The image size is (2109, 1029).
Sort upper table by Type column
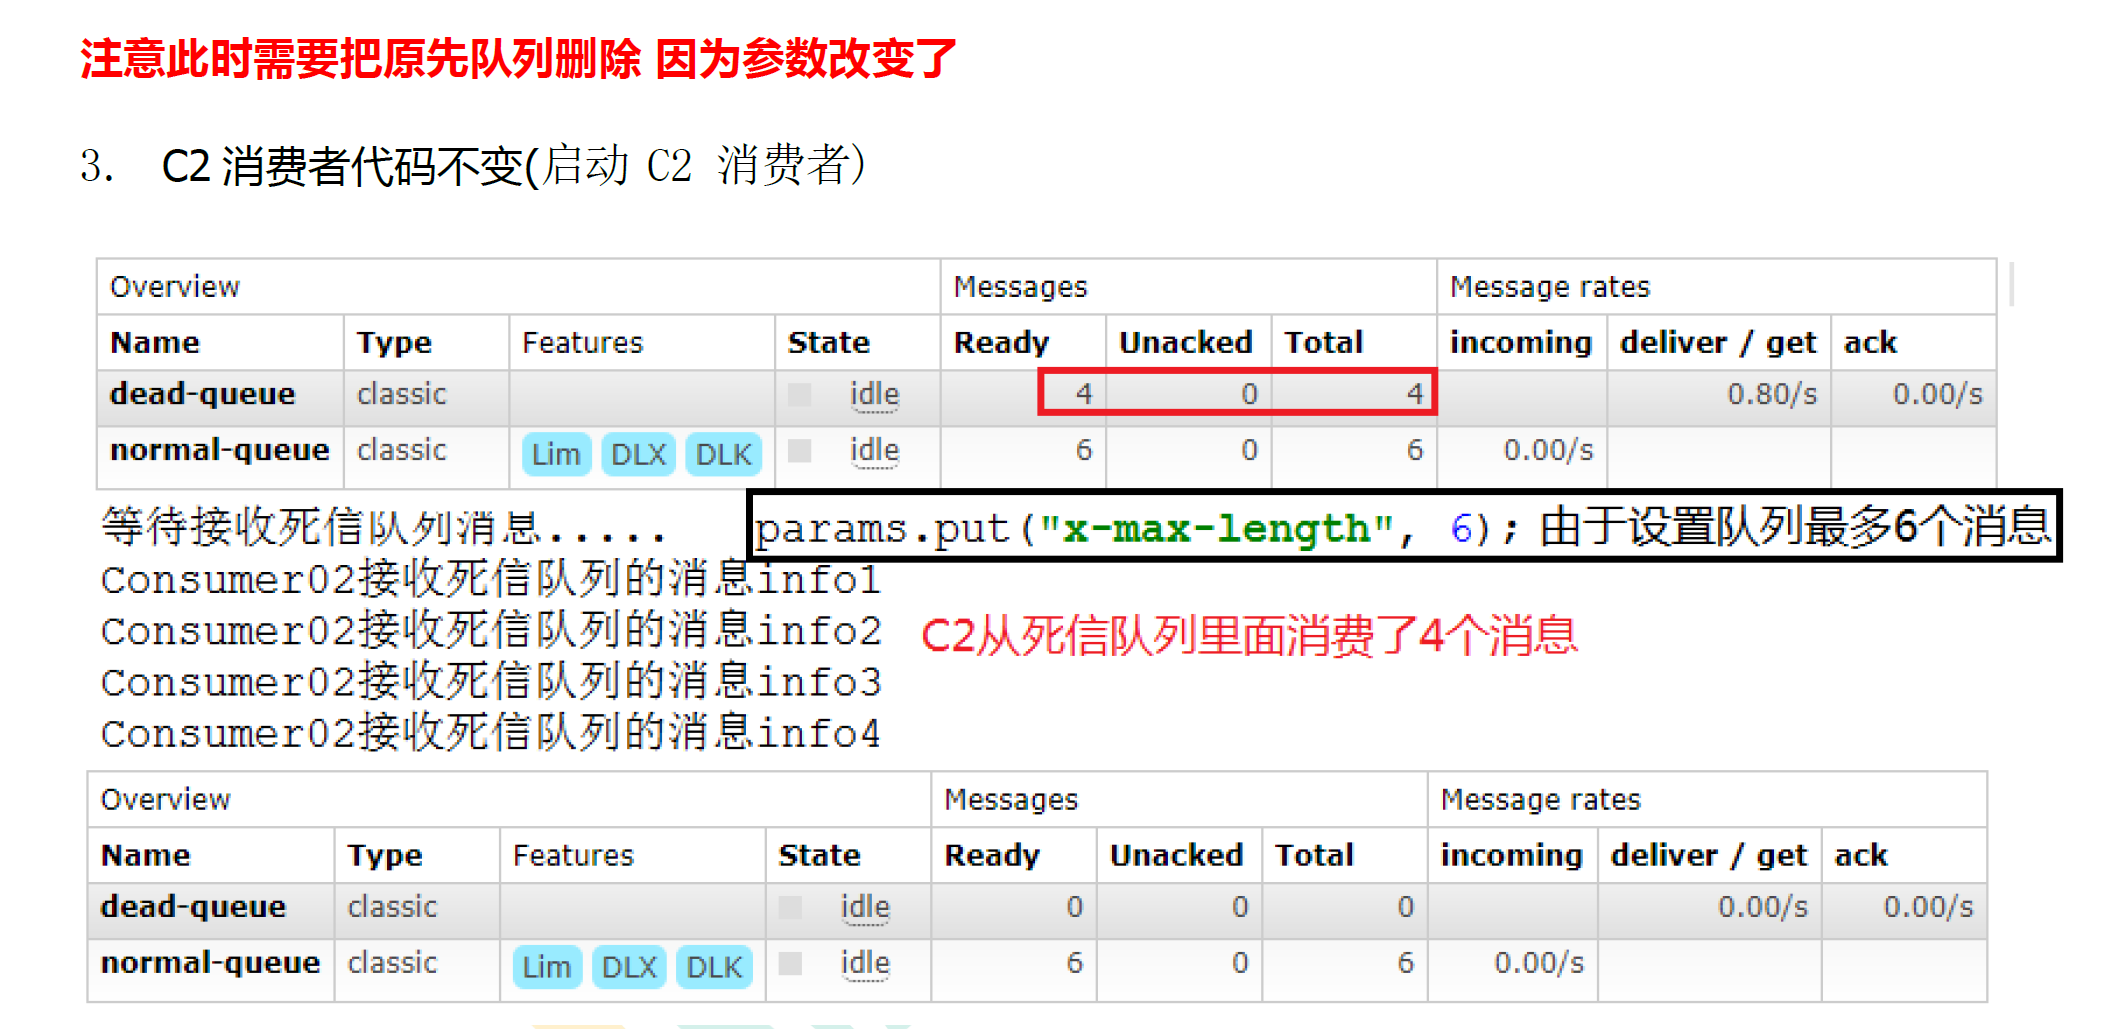(394, 343)
